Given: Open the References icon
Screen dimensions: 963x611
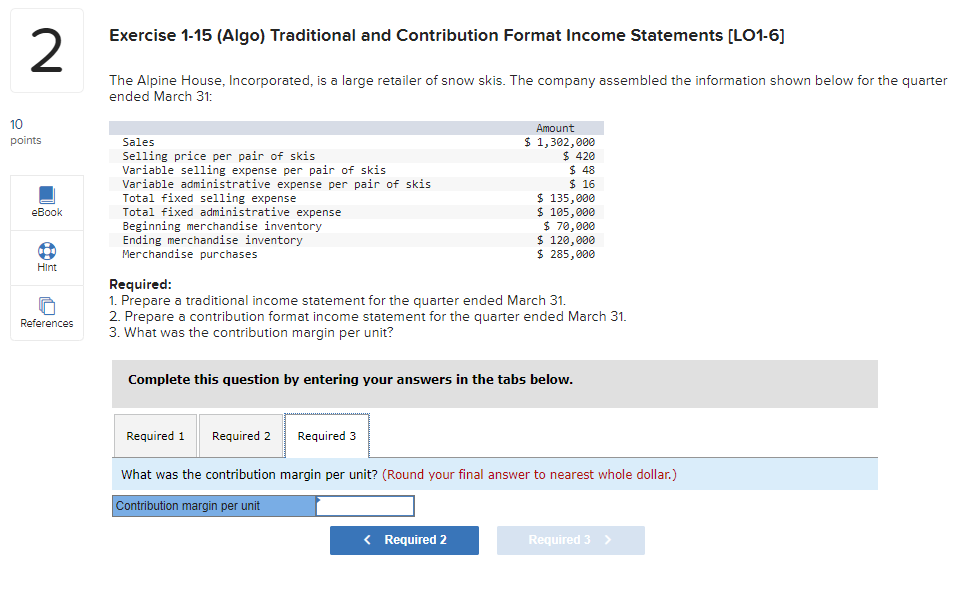Looking at the screenshot, I should [x=47, y=305].
